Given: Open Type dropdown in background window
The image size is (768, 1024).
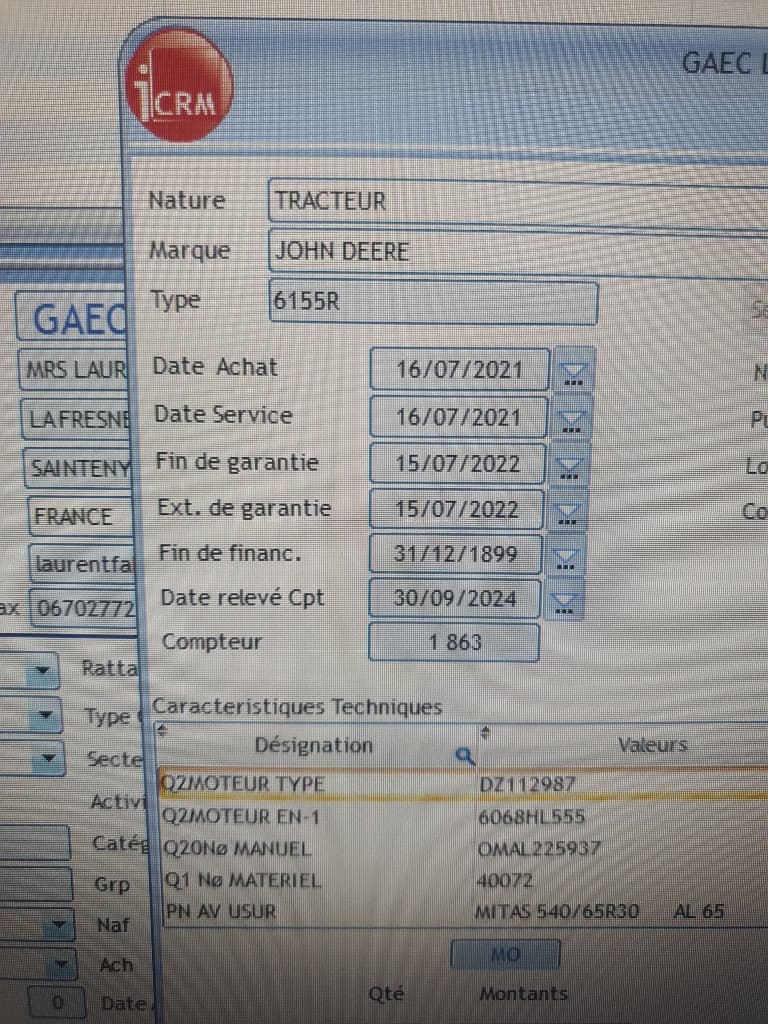Looking at the screenshot, I should [x=44, y=715].
